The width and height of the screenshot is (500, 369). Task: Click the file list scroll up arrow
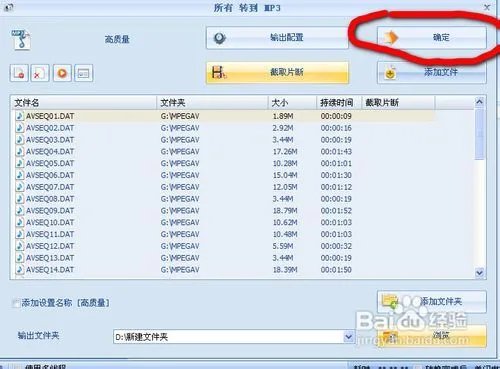[x=479, y=102]
